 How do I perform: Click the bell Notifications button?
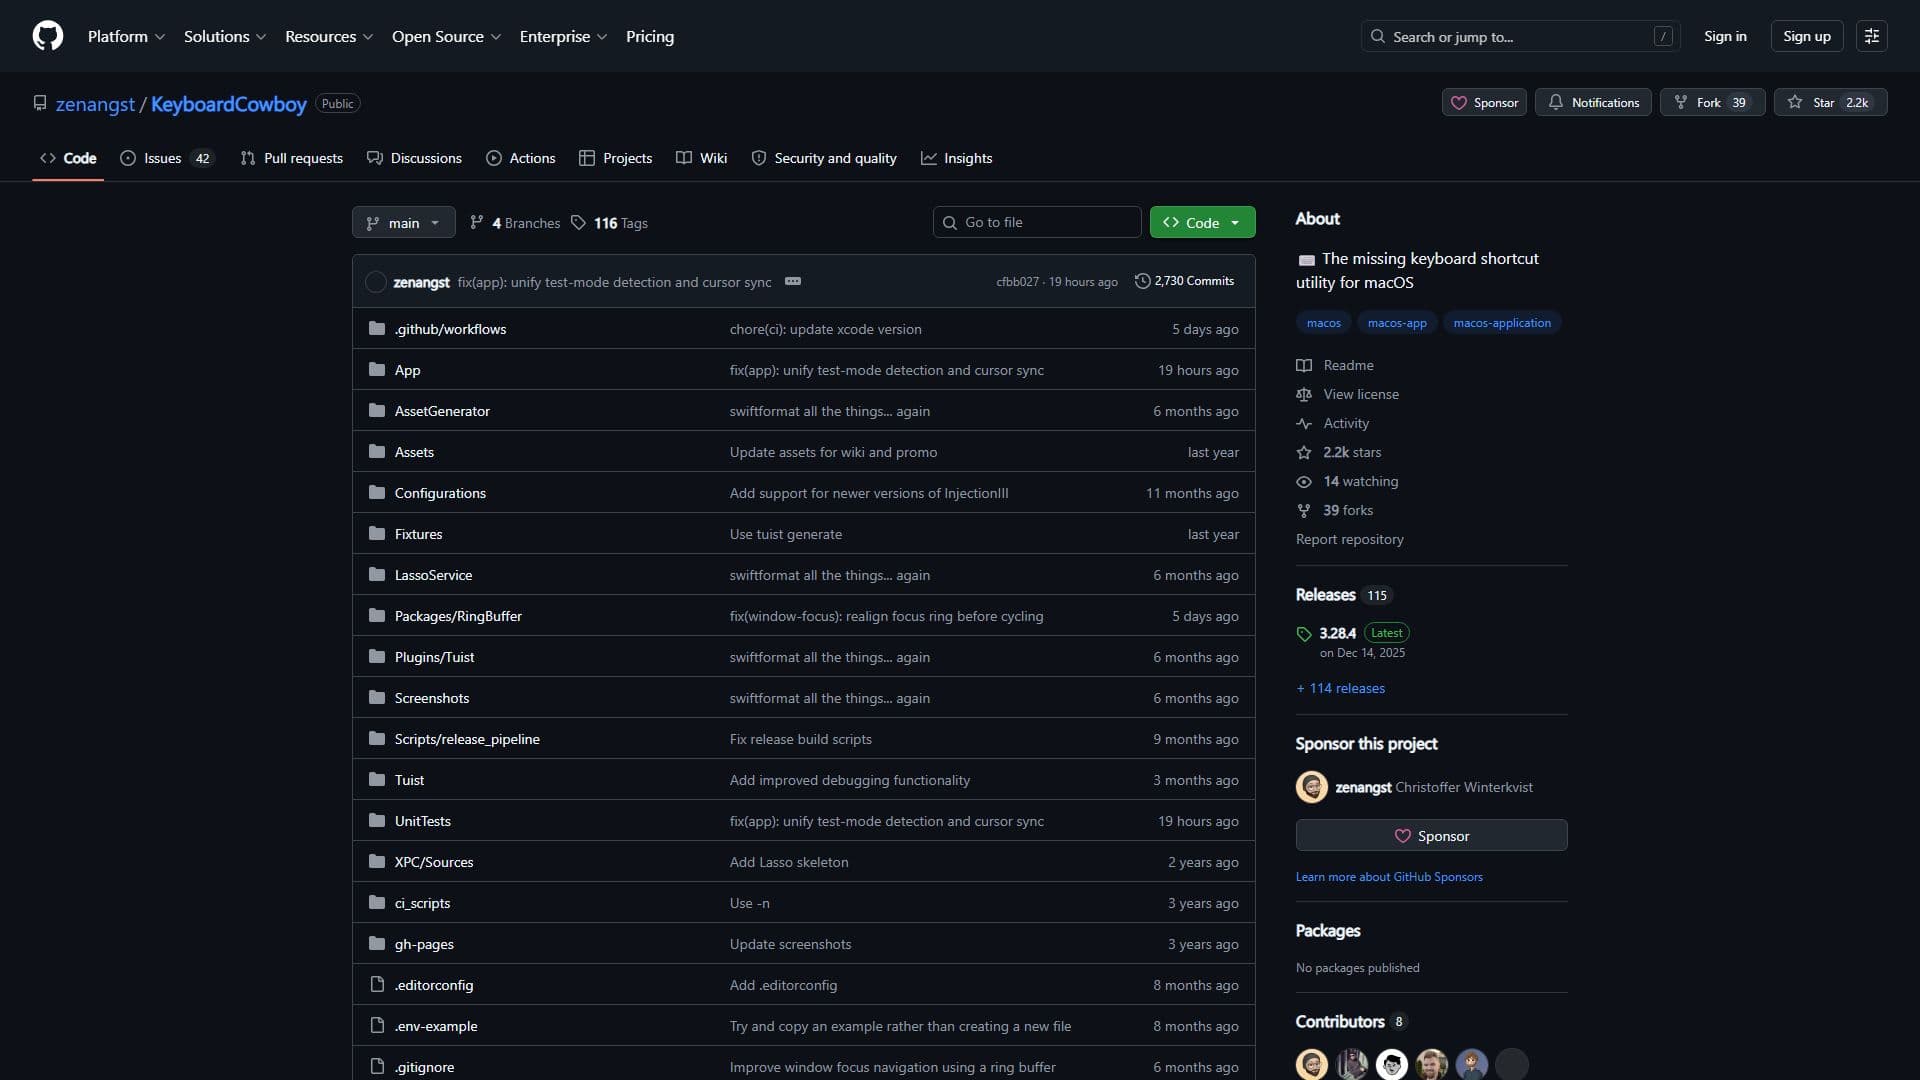[x=1593, y=103]
